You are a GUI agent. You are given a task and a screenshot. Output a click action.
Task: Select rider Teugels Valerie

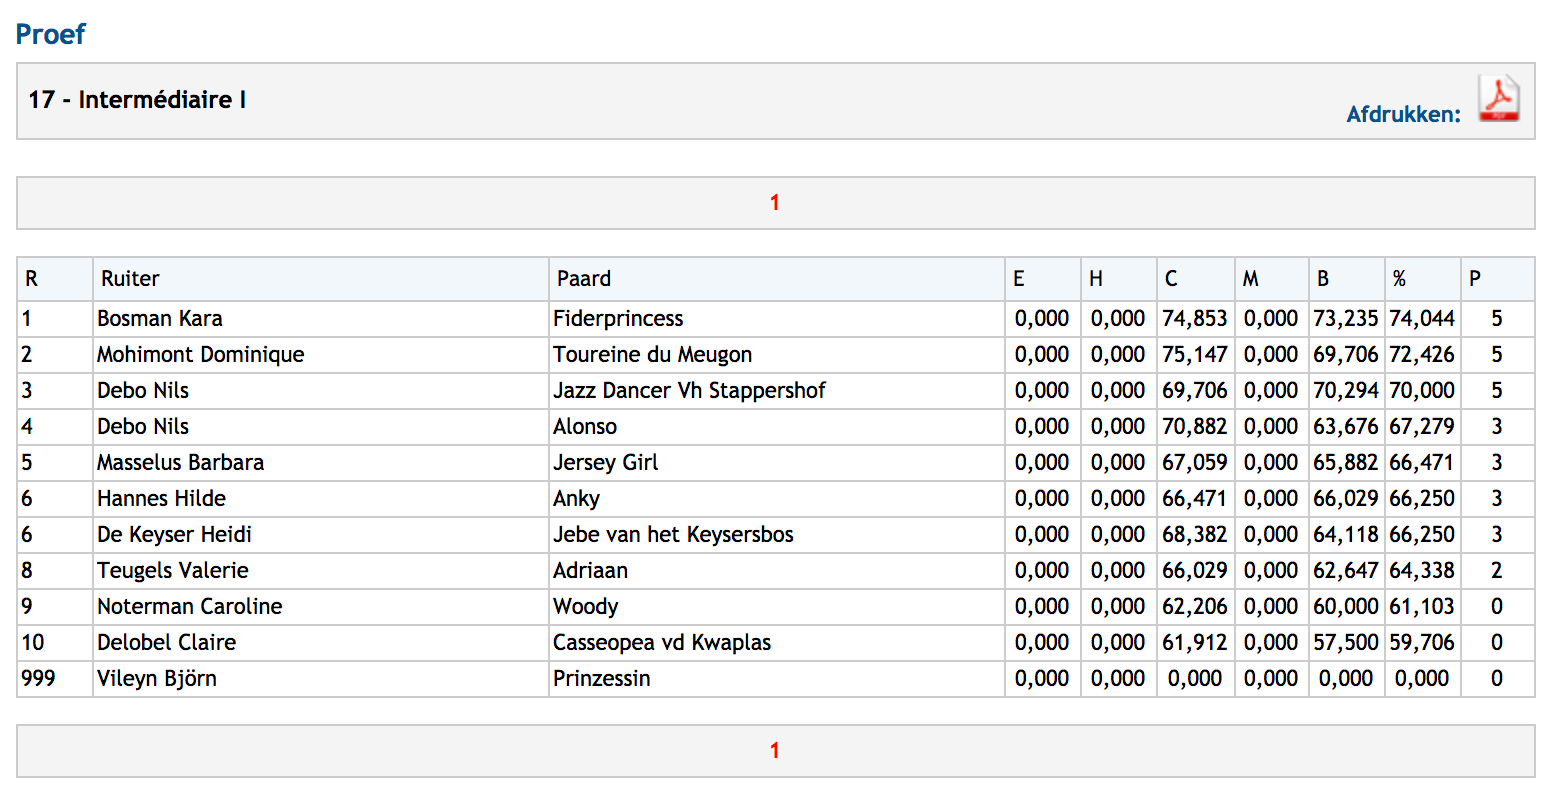173,571
